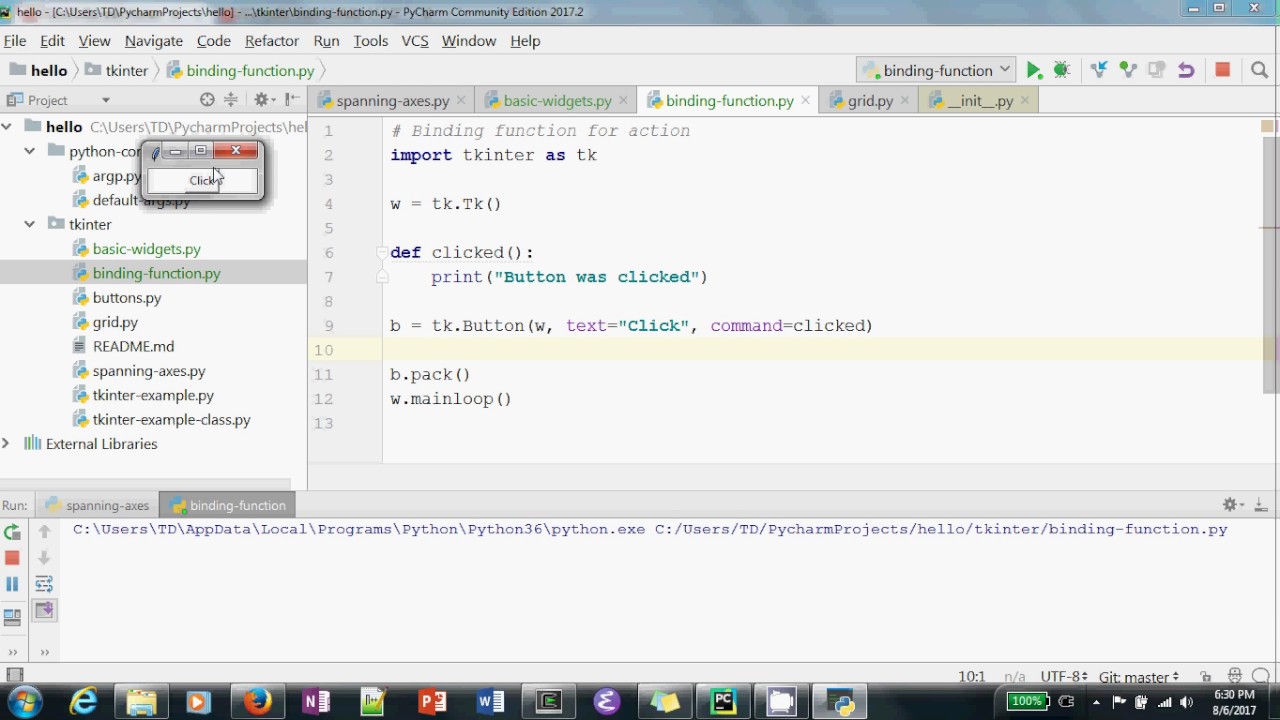1280x720 pixels.
Task: Restore layout in Run panel
Action: pyautogui.click(x=12, y=617)
